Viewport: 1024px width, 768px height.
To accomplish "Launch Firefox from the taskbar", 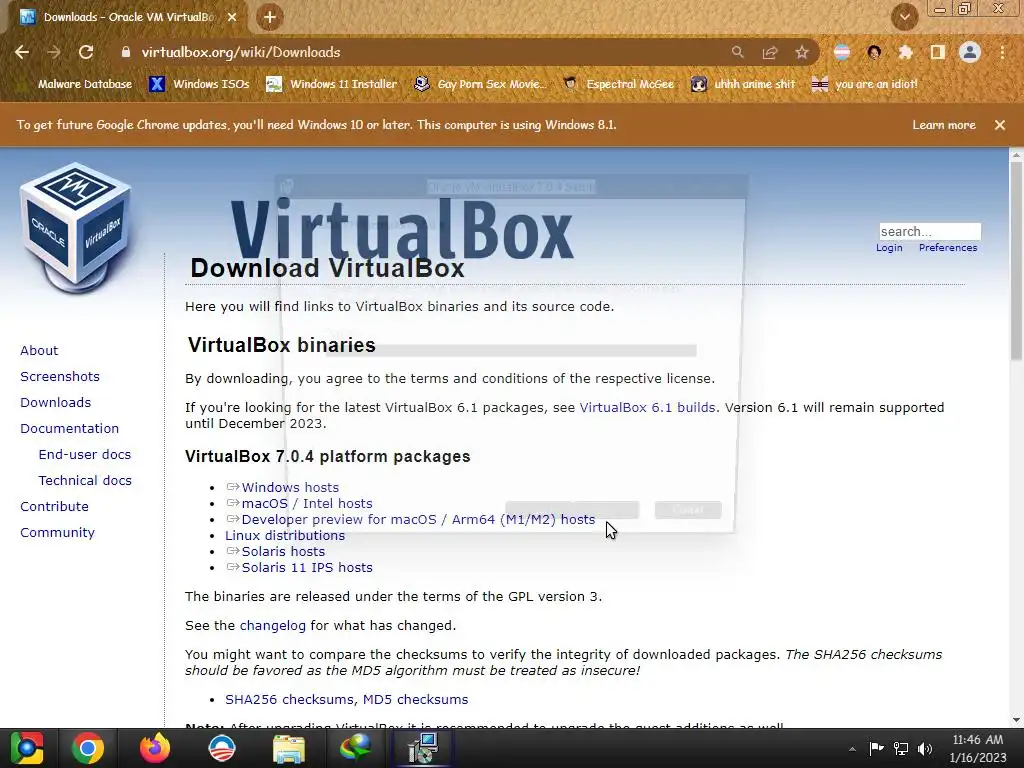I will click(x=155, y=748).
